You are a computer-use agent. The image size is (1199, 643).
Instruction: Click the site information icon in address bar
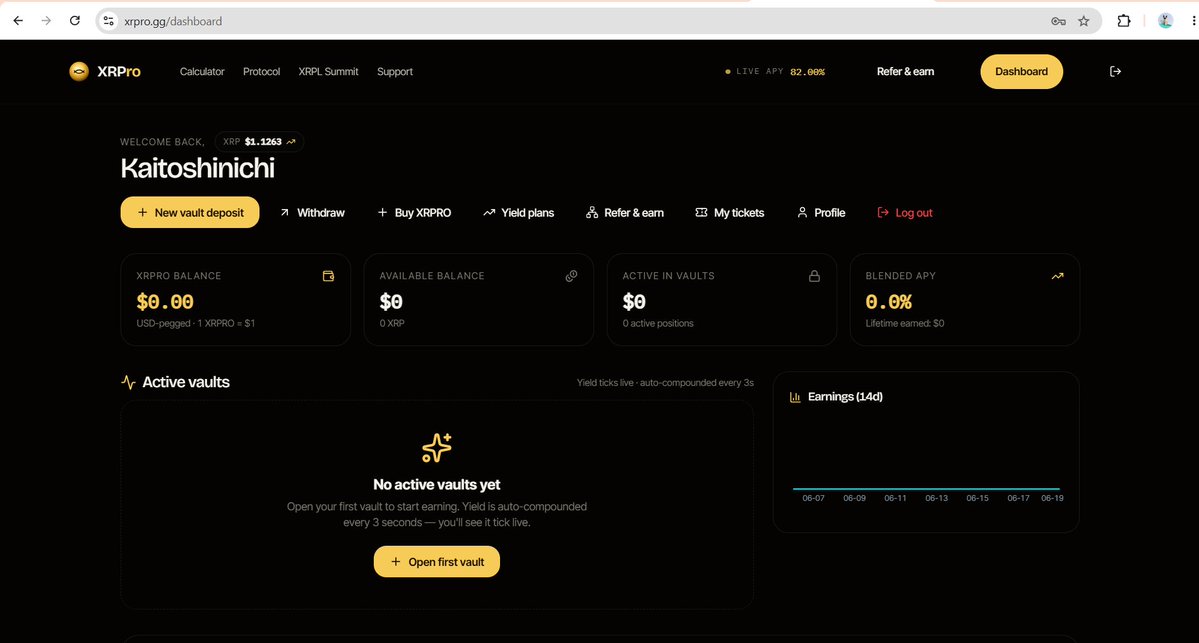coord(109,21)
